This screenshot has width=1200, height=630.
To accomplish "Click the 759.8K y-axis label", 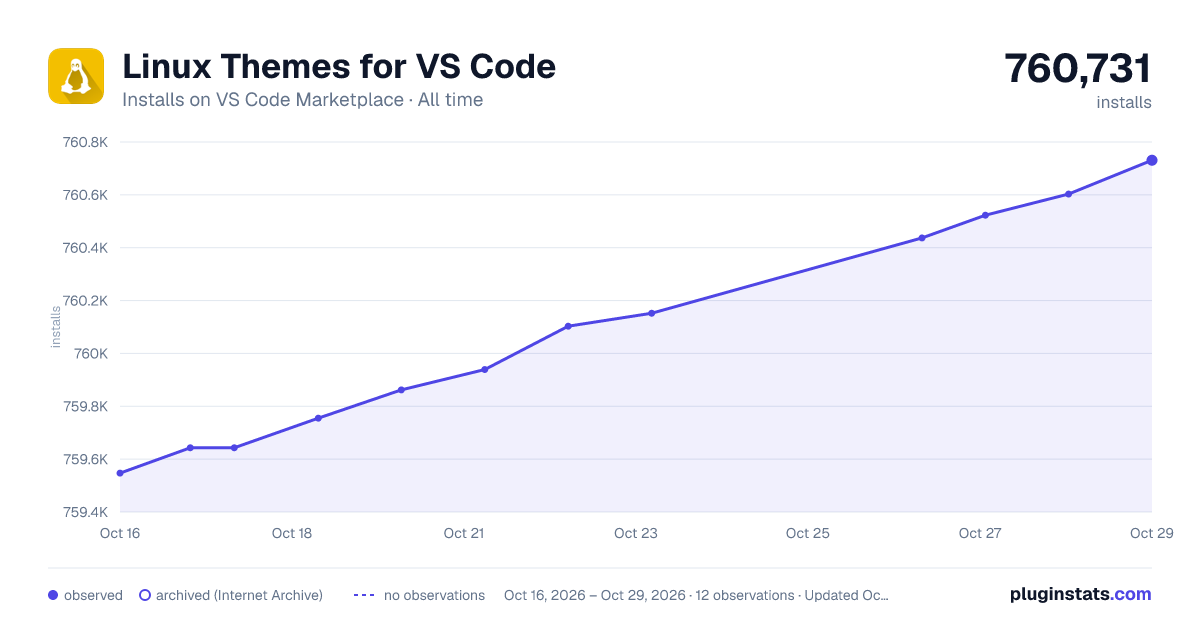I will click(x=85, y=407).
